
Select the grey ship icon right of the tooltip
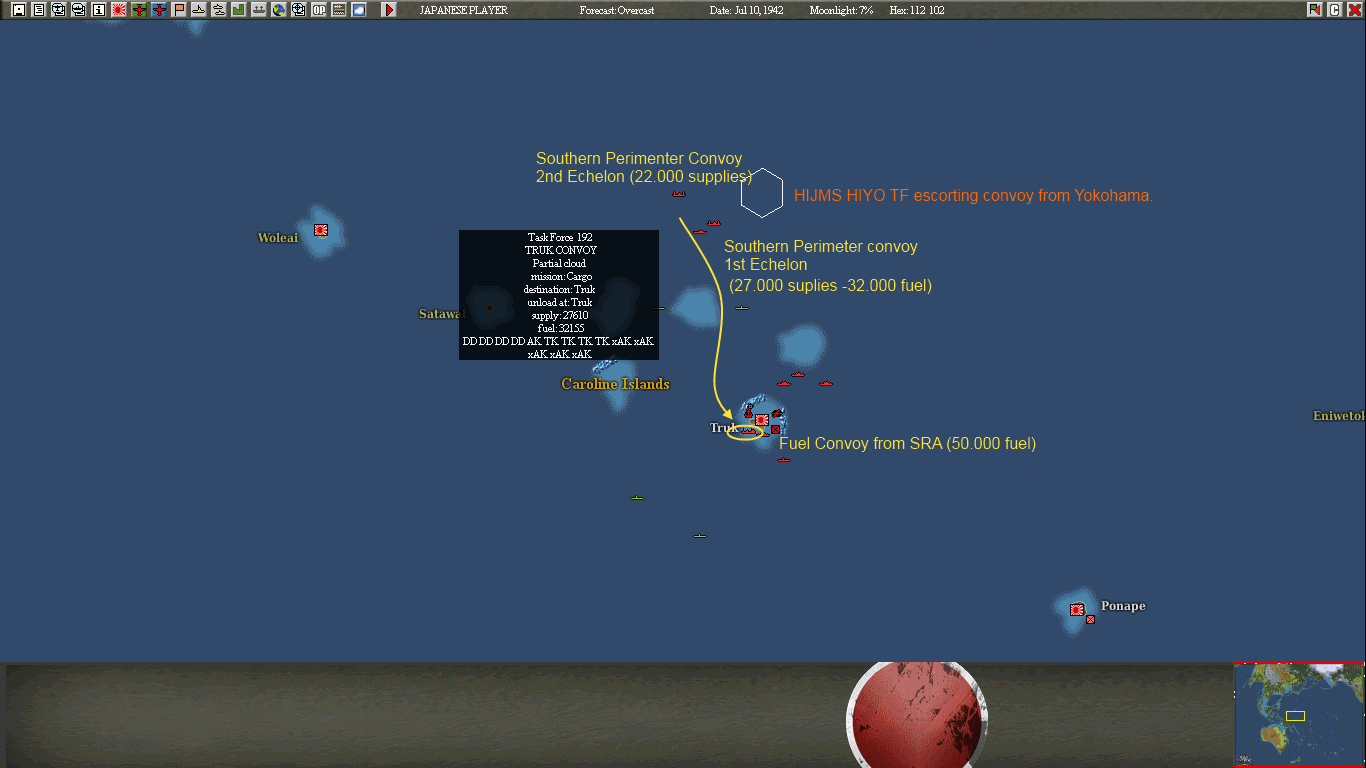point(742,308)
